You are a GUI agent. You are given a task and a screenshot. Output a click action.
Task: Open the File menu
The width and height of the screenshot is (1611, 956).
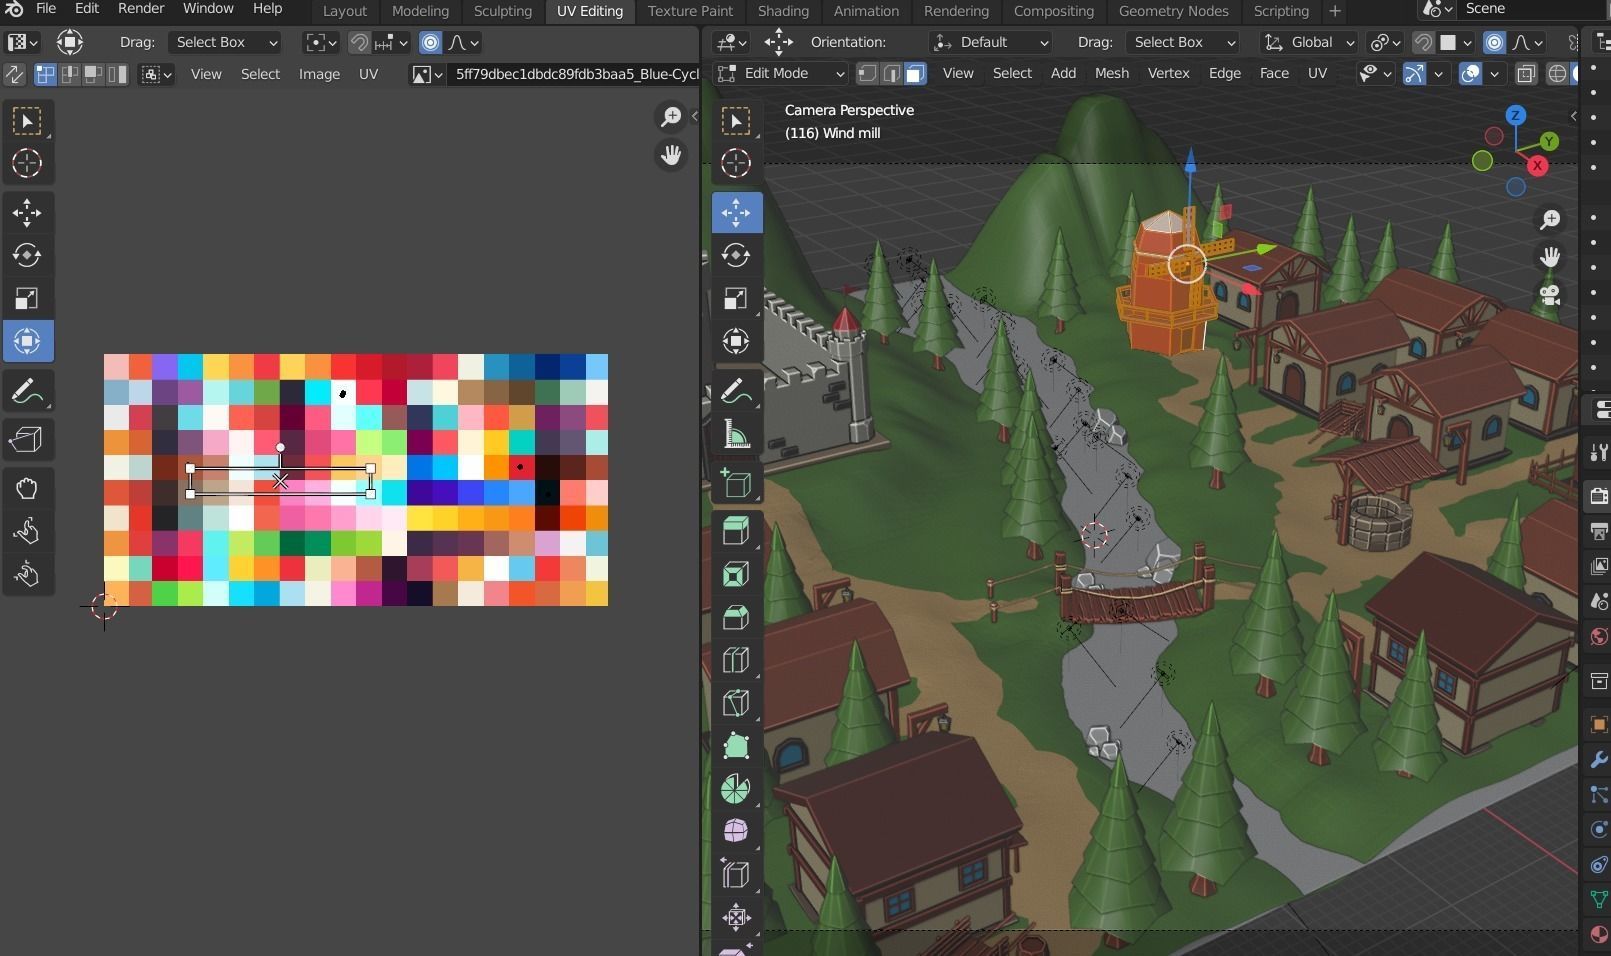pos(46,9)
